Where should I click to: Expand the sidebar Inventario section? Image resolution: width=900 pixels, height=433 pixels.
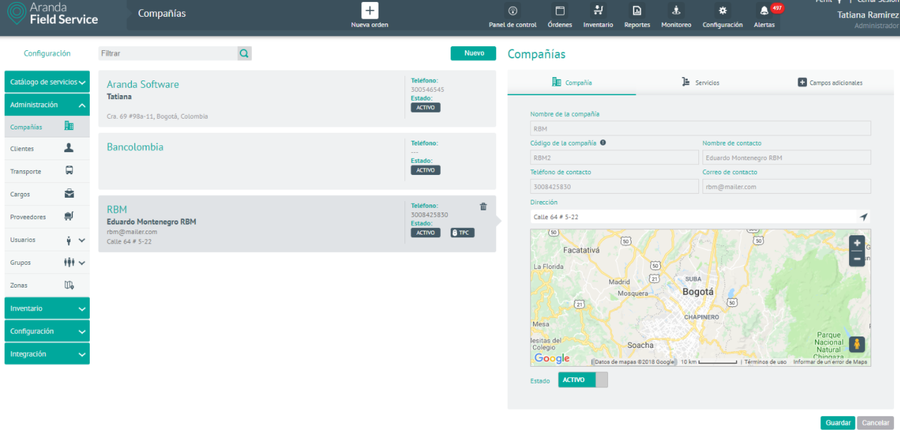pos(47,308)
